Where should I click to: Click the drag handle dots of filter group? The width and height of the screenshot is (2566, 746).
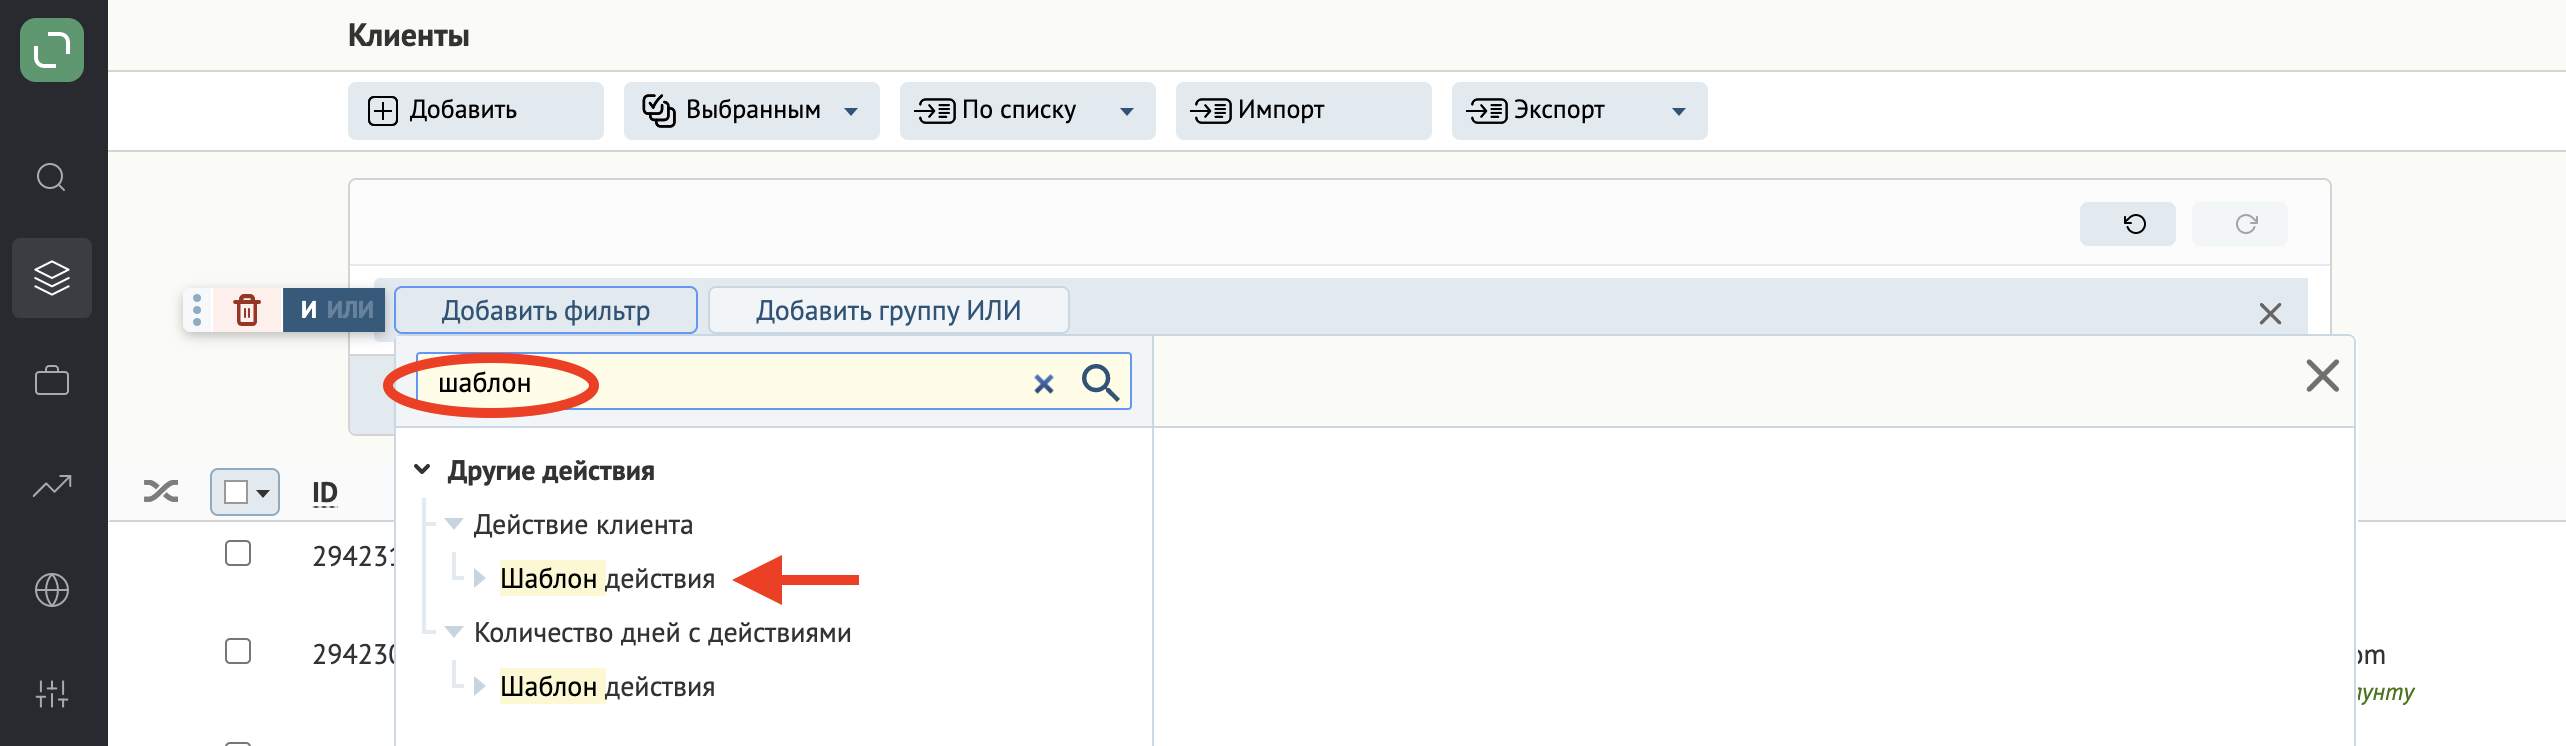click(197, 310)
